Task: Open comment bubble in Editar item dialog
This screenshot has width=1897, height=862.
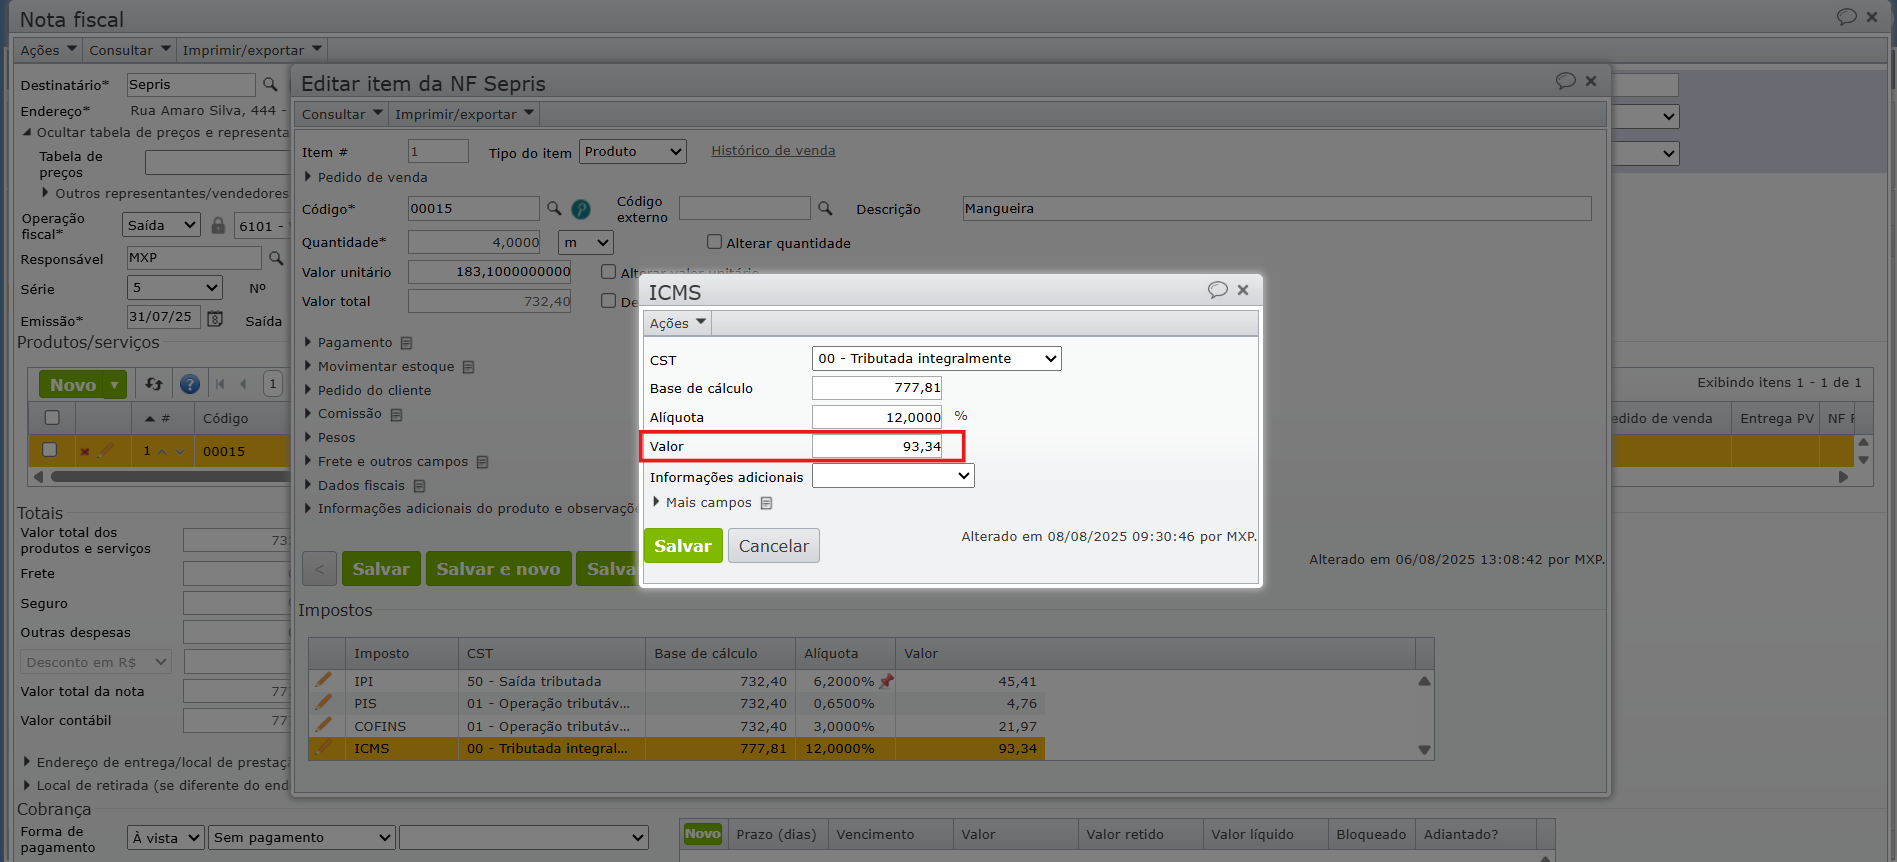Action: 1565,81
